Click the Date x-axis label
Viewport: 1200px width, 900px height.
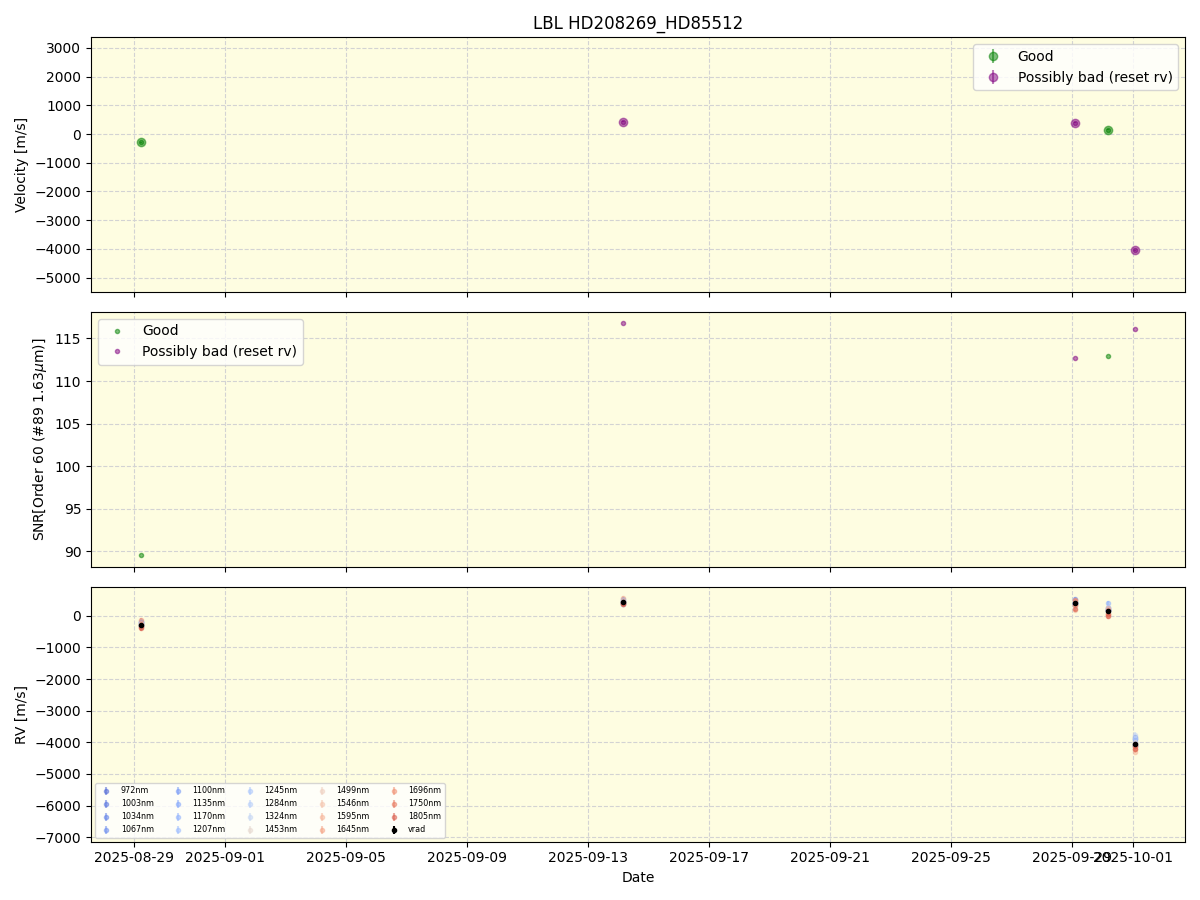click(x=637, y=877)
